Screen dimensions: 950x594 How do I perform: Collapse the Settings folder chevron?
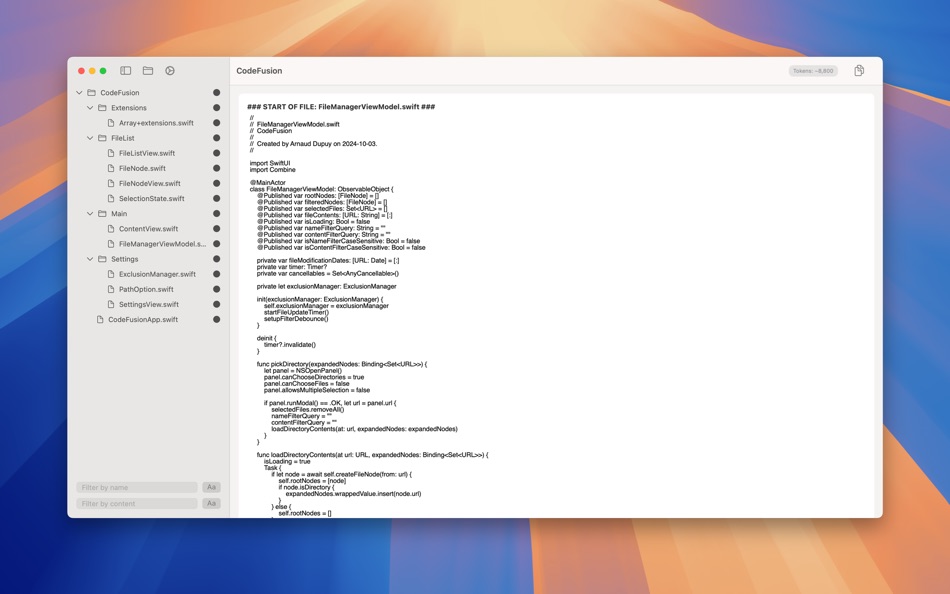tap(90, 259)
